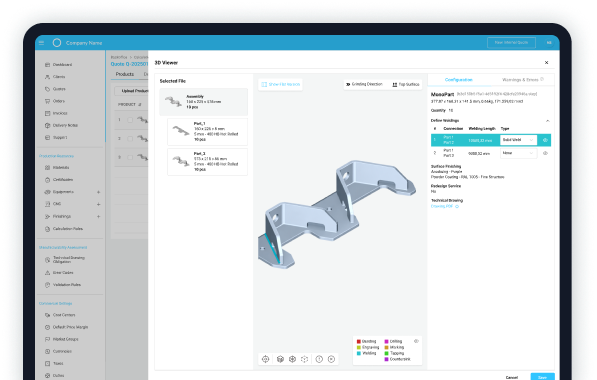Close the 3D Viewer dialog
This screenshot has width=597, height=380.
[546, 62]
